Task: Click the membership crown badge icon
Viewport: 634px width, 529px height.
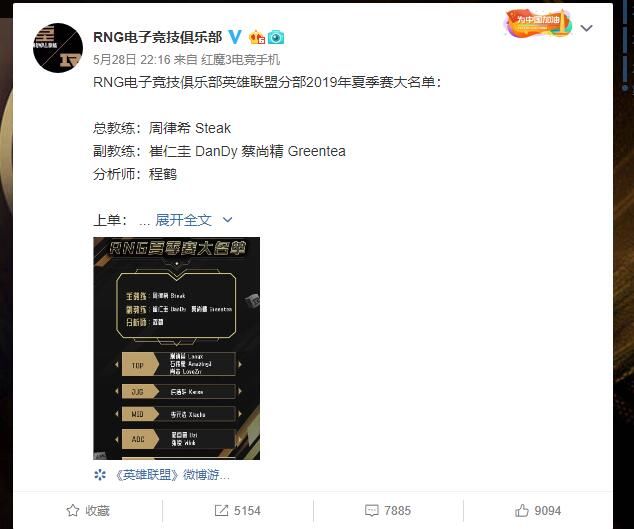Action: 257,37
